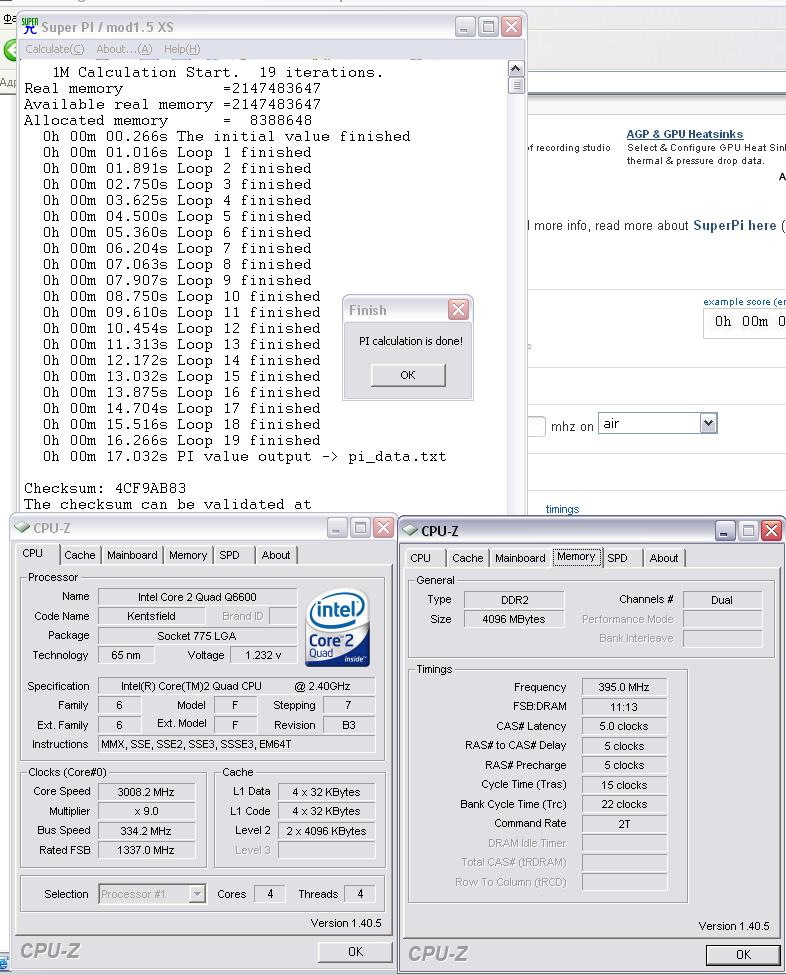Select Memory tab in right CPU-Z
The width and height of the screenshot is (786, 975).
click(x=576, y=557)
